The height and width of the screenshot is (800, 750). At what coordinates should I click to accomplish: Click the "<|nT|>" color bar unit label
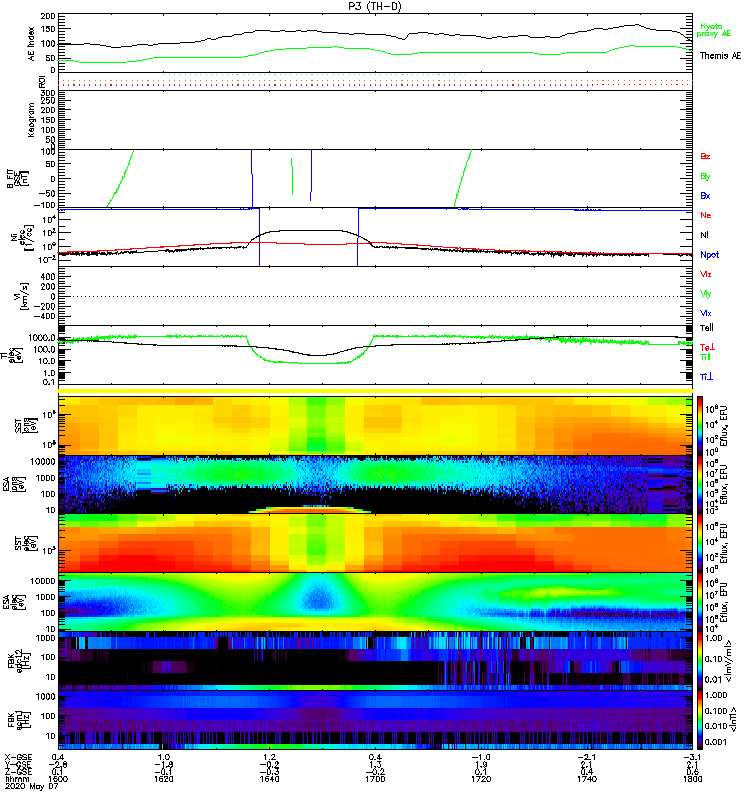pyautogui.click(x=733, y=719)
